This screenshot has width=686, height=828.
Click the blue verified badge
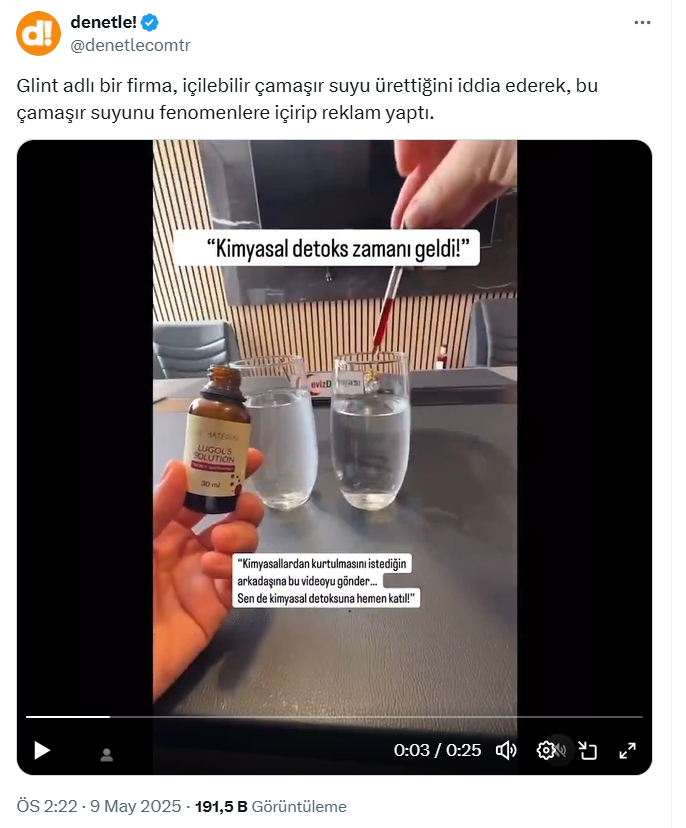pos(150,23)
